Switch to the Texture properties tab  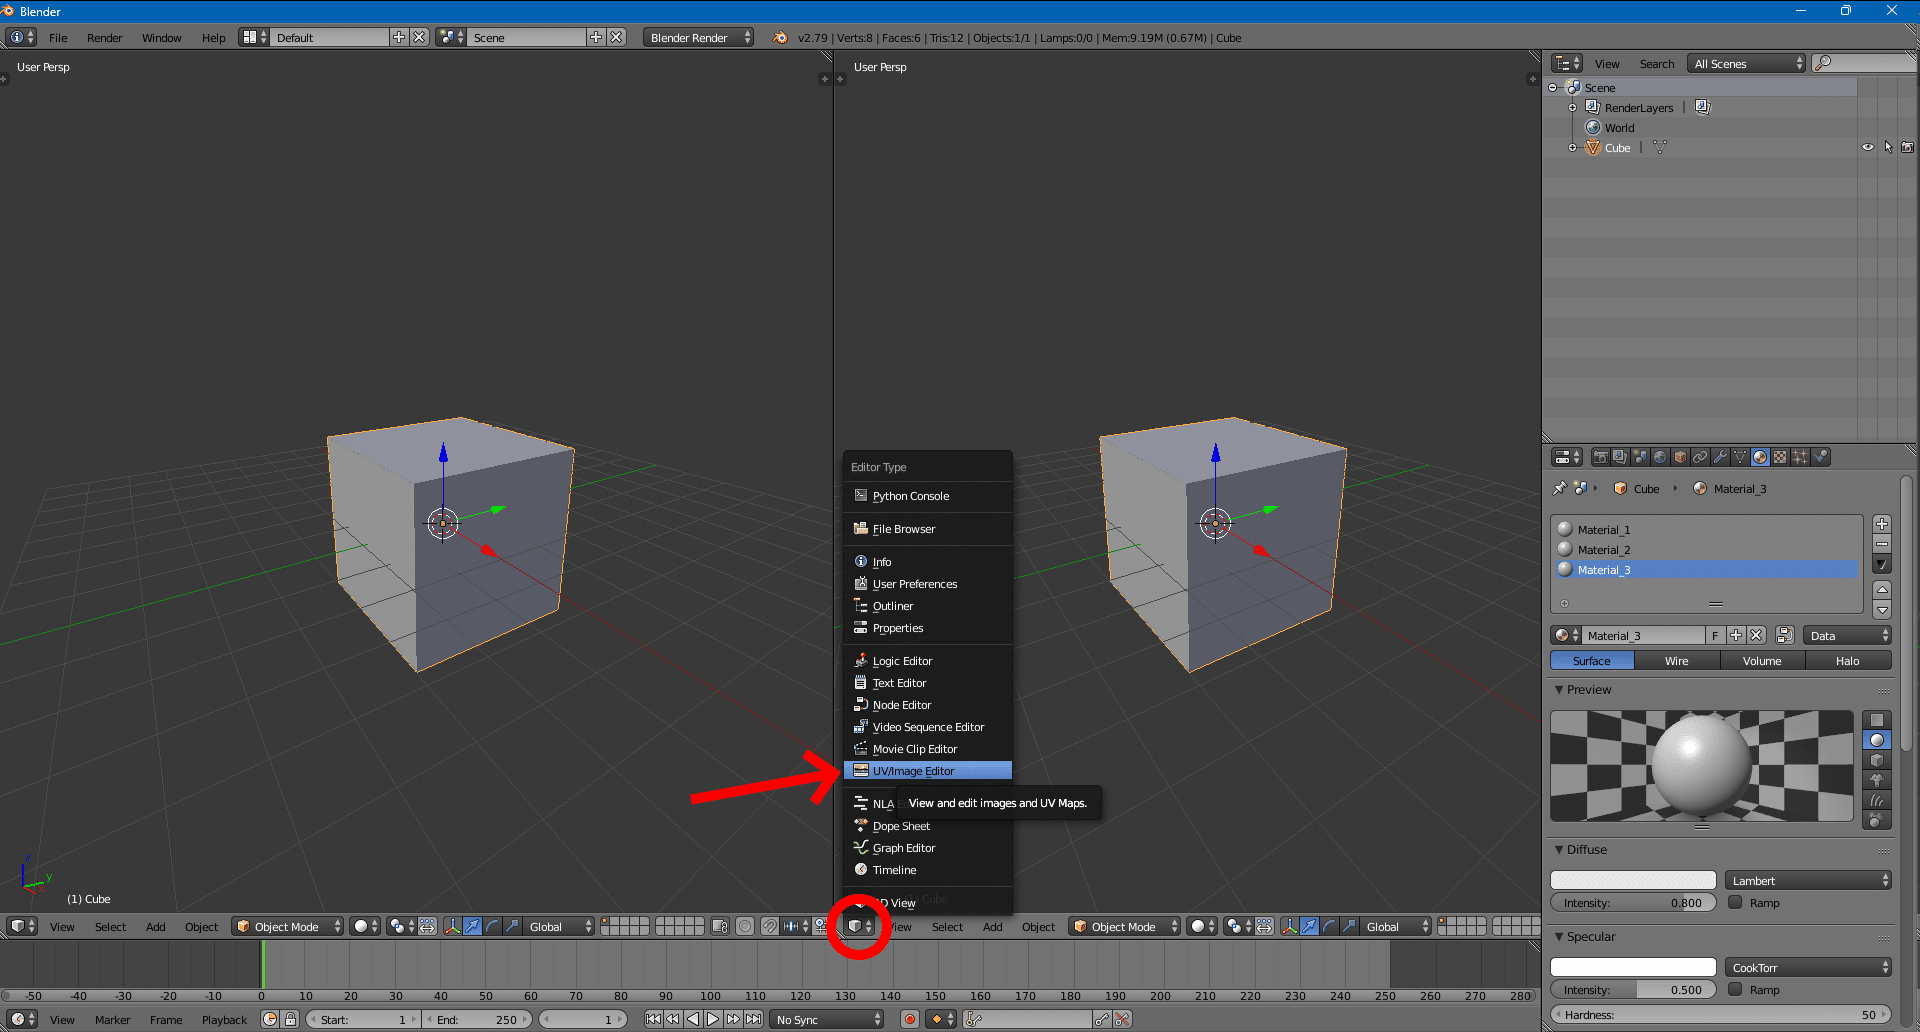(1780, 457)
